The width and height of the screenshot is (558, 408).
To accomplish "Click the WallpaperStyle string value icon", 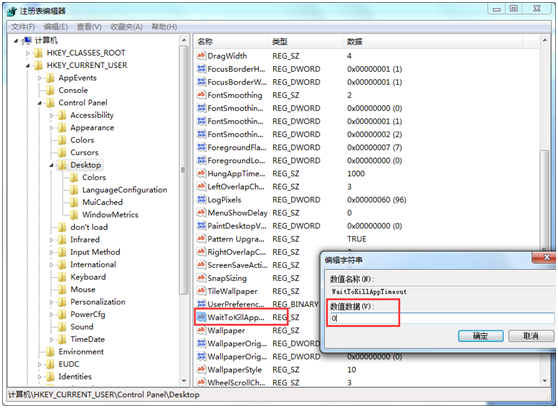I will click(x=201, y=370).
